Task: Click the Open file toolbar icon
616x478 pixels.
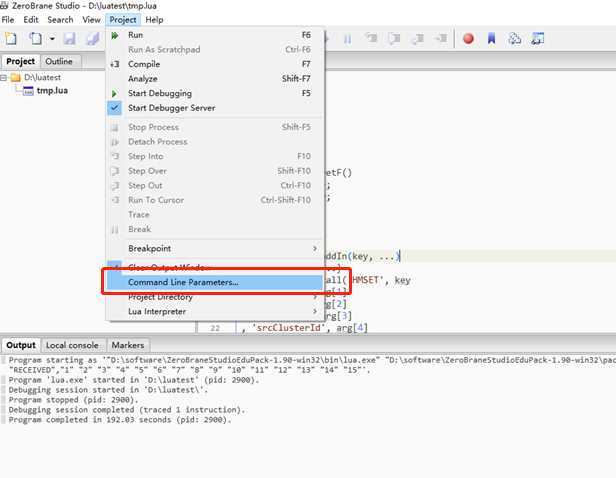Action: [x=35, y=38]
